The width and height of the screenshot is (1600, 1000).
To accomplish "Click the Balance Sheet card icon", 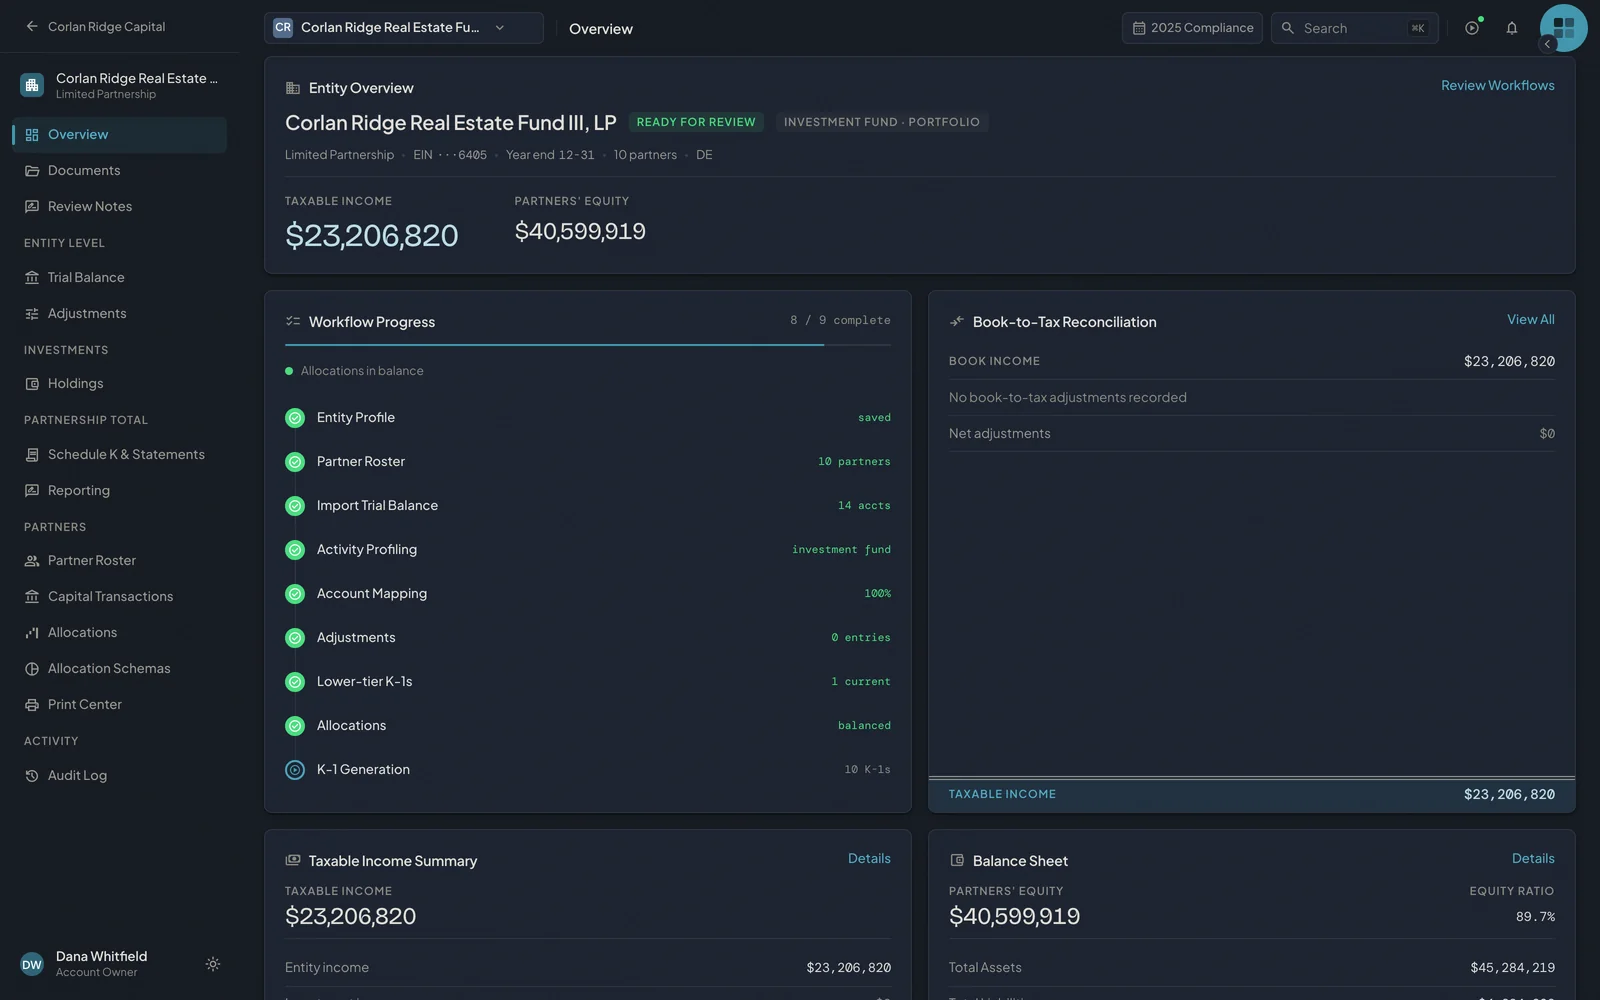I will click(957, 861).
